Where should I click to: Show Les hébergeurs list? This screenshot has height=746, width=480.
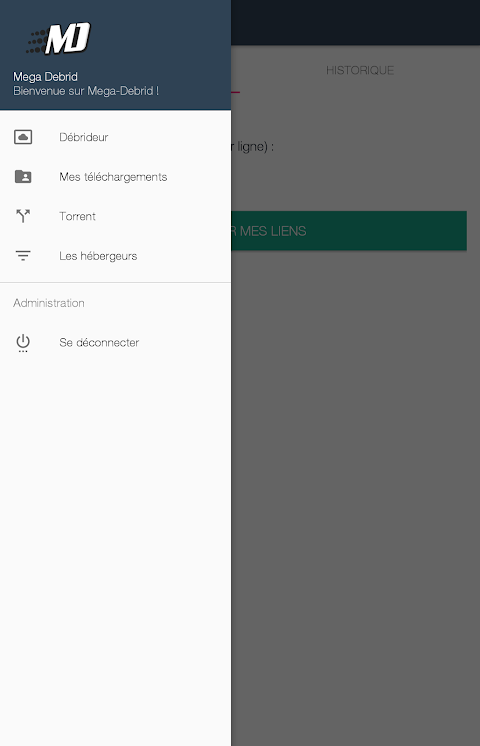[115, 256]
